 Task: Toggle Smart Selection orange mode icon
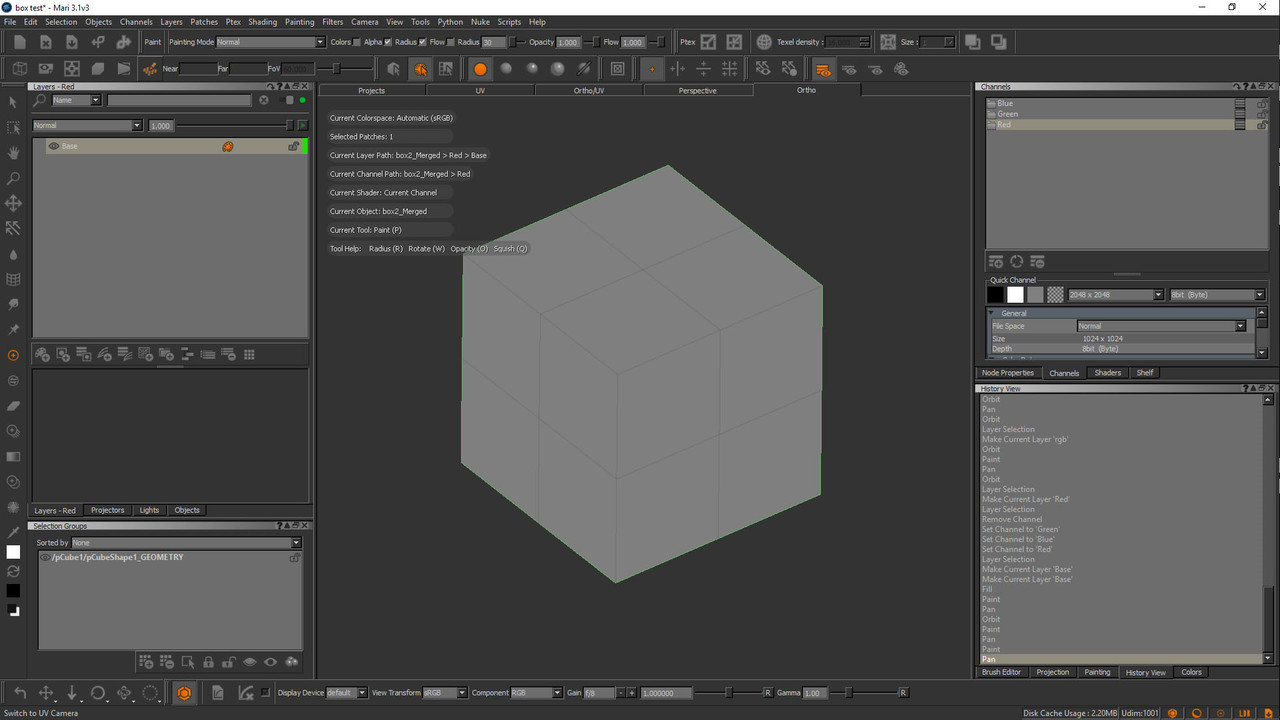point(420,69)
